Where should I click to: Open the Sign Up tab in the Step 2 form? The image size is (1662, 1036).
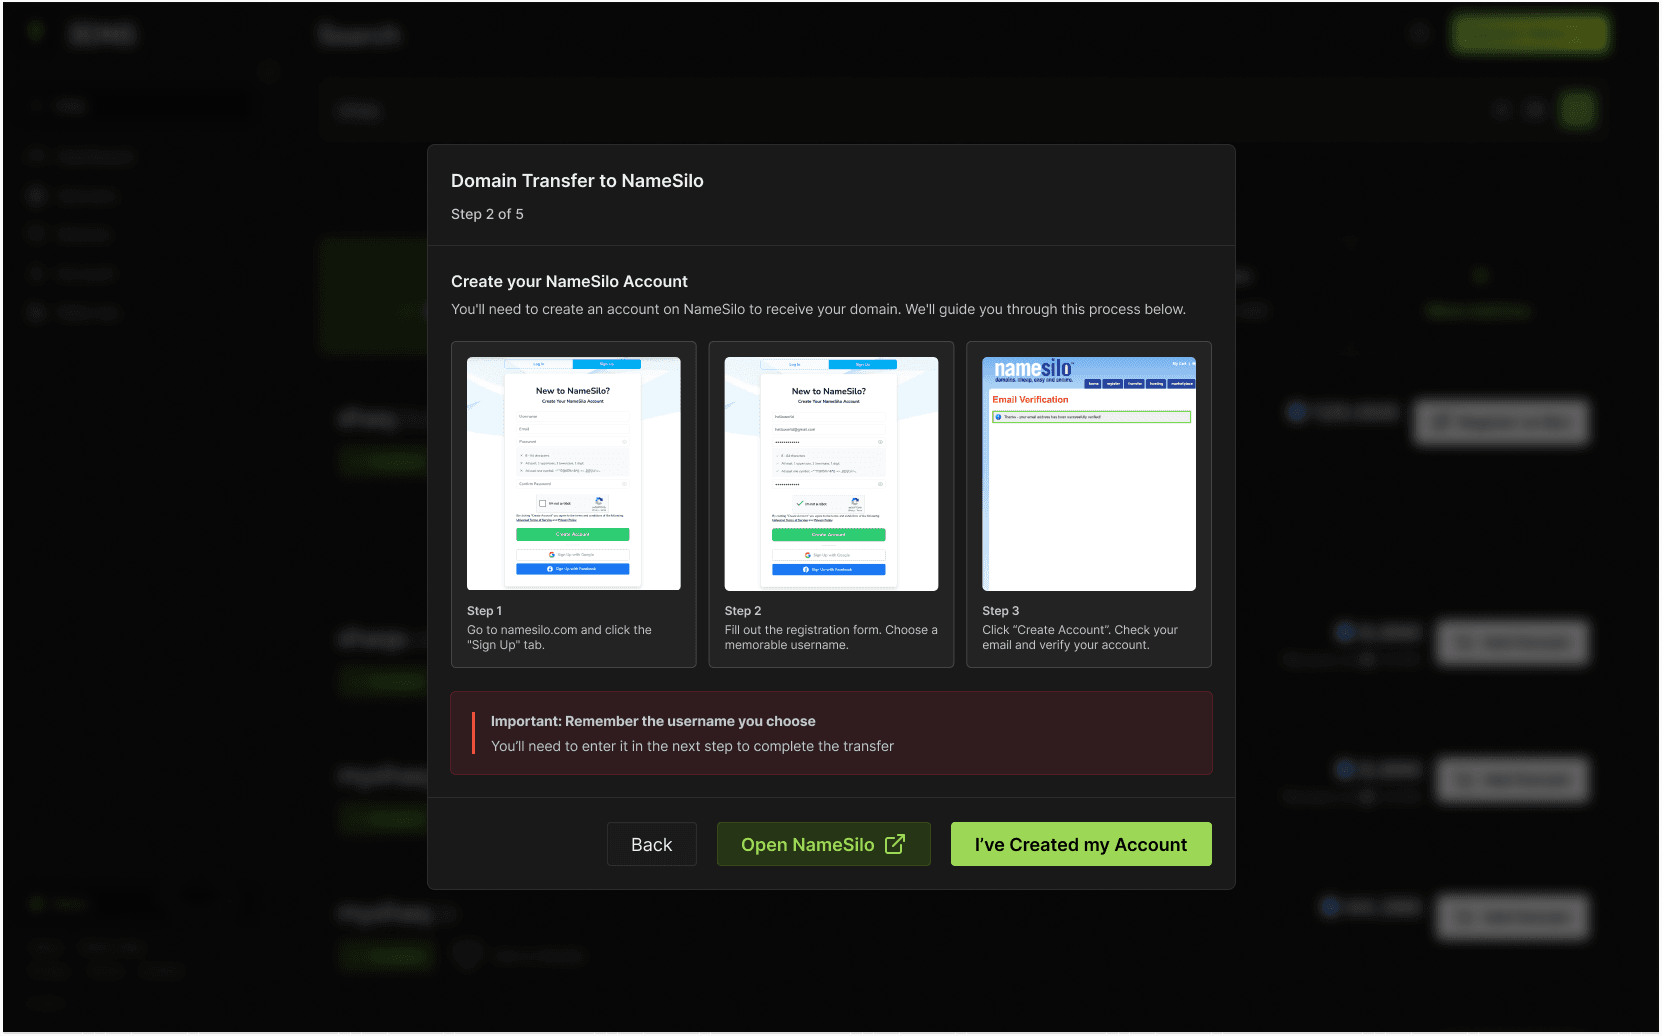click(x=864, y=364)
